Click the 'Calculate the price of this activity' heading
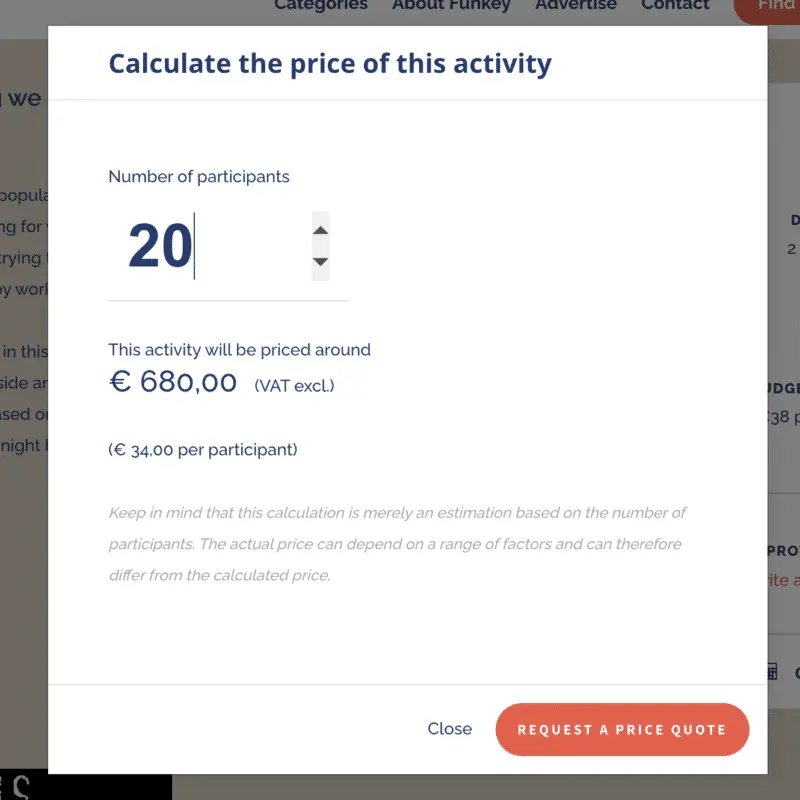 (x=329, y=64)
